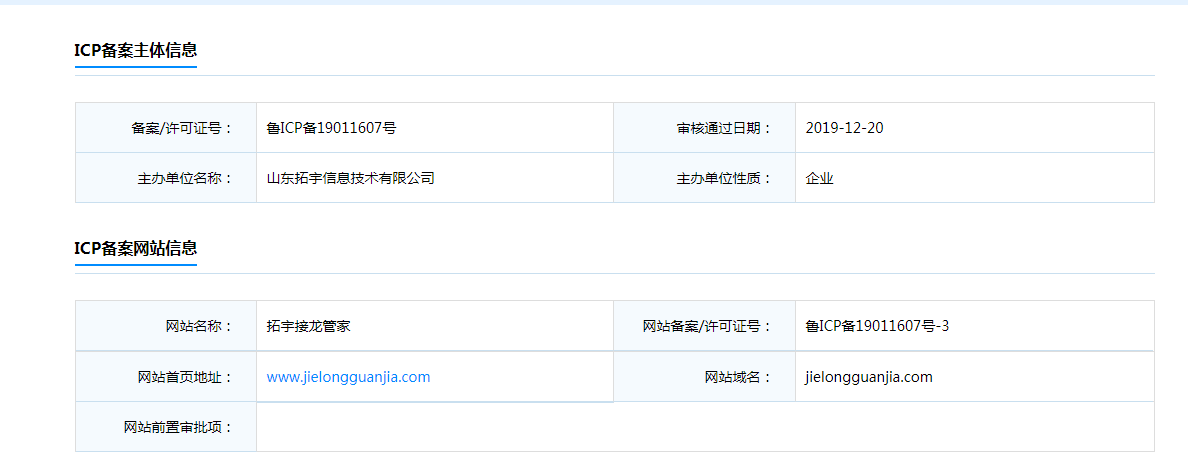Select the ICP备案网站信息 section heading
The width and height of the screenshot is (1188, 463).
pos(136,249)
